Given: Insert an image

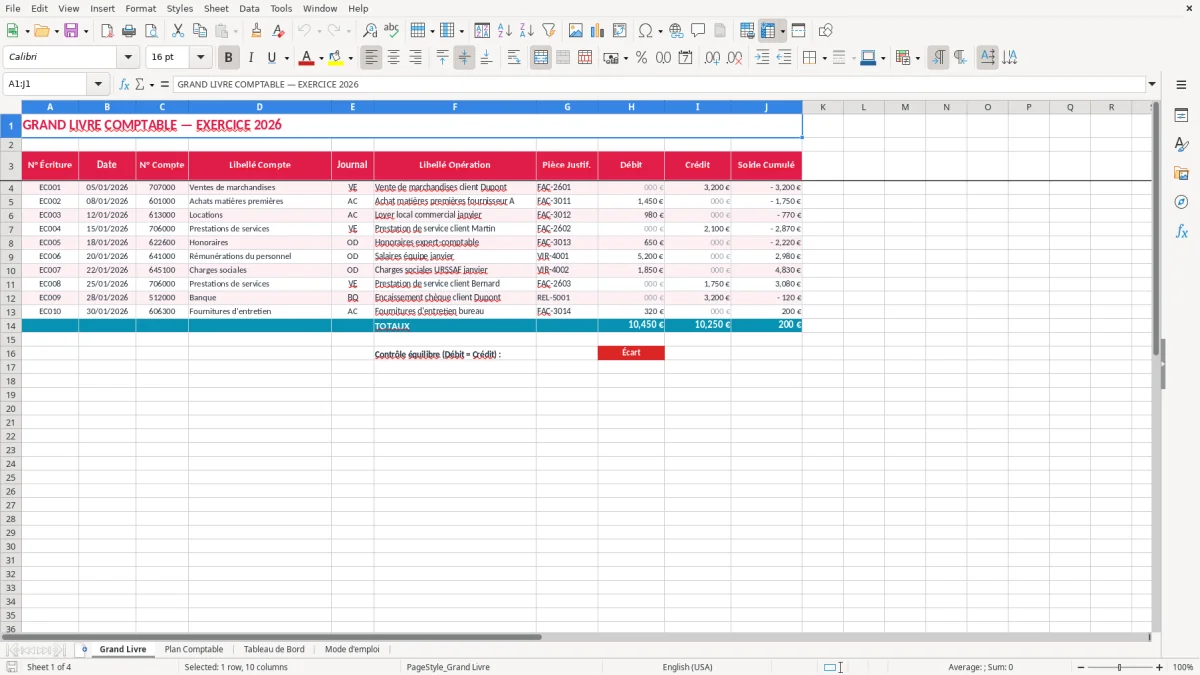Looking at the screenshot, I should click(576, 31).
